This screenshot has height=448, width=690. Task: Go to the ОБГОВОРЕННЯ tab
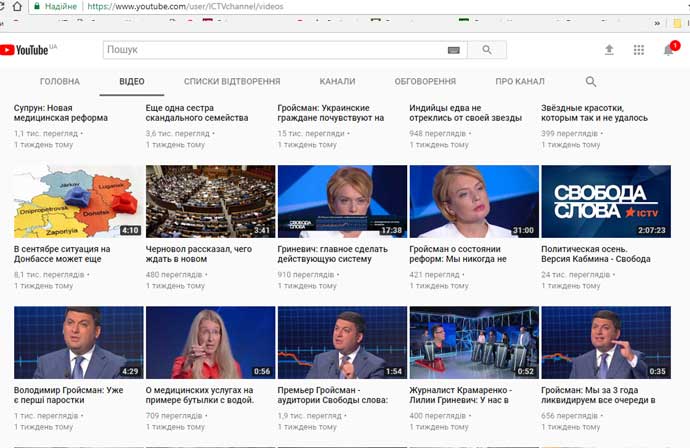pos(425,82)
